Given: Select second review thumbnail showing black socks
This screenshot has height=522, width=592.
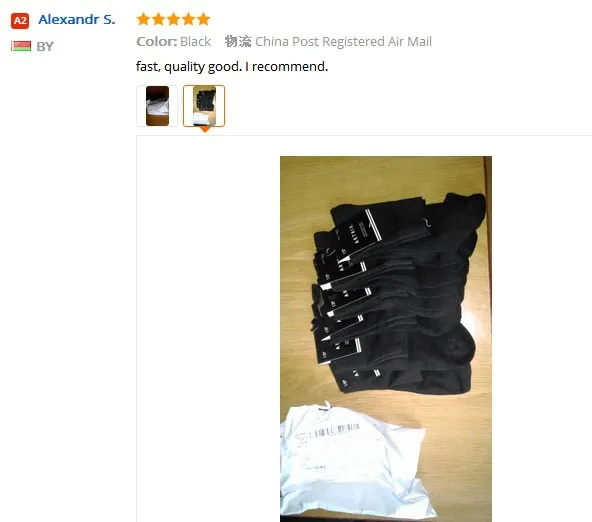Looking at the screenshot, I should click(x=204, y=106).
